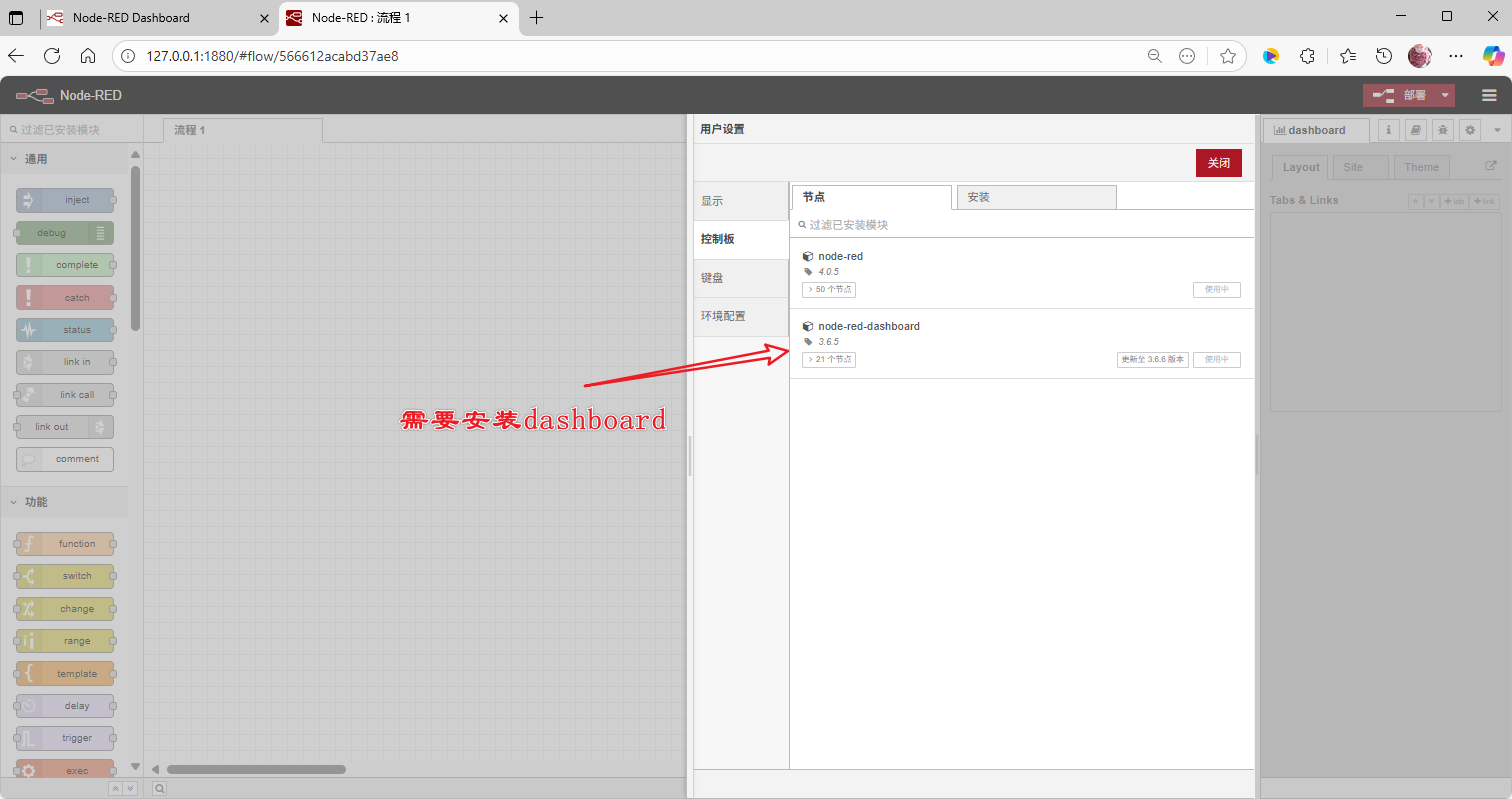Open the info sidebar tab icon
The width and height of the screenshot is (1512, 799).
(1389, 130)
